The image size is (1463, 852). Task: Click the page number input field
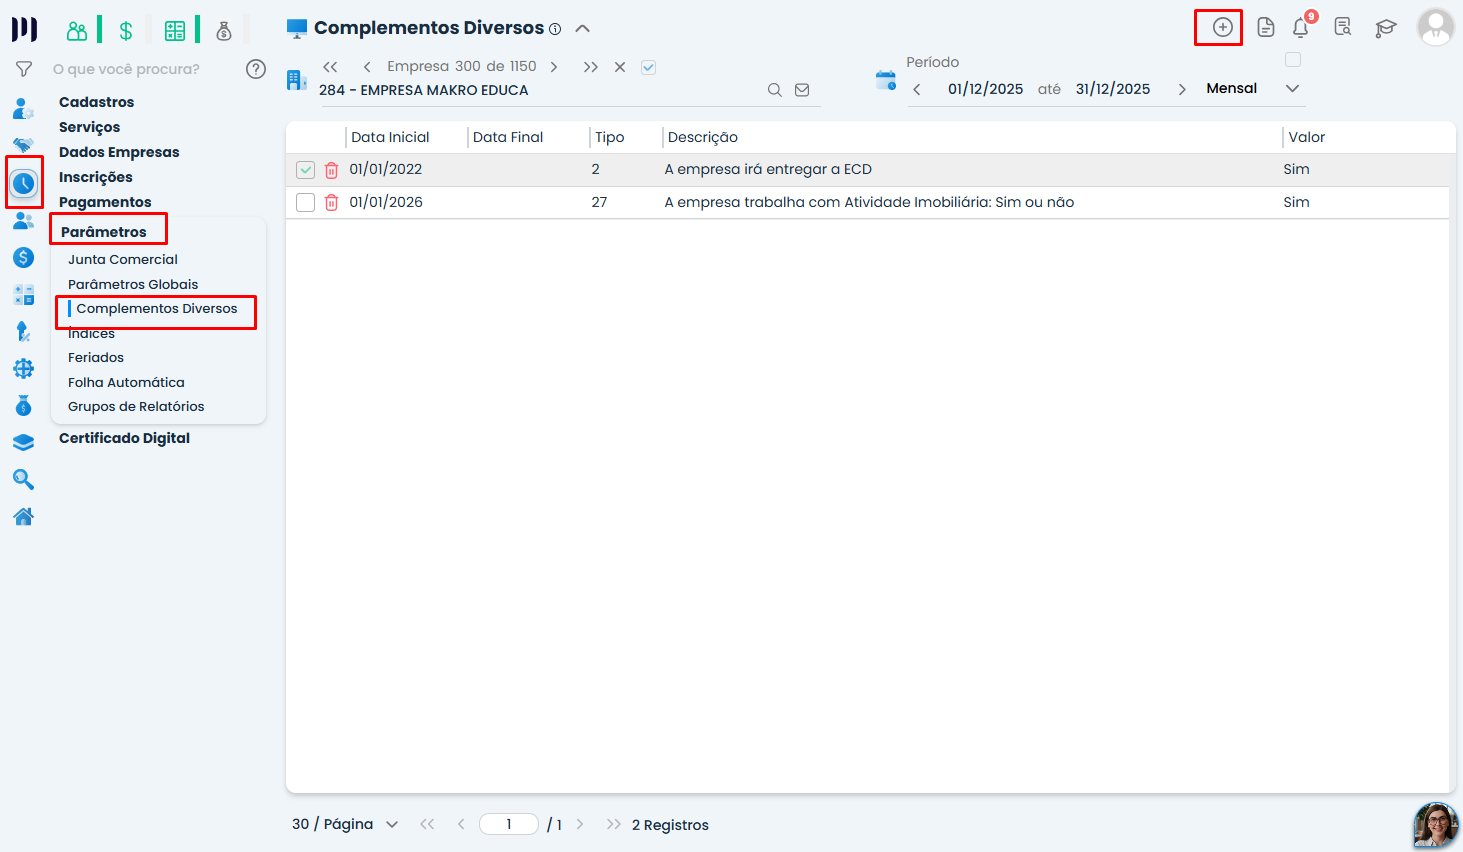tap(509, 825)
